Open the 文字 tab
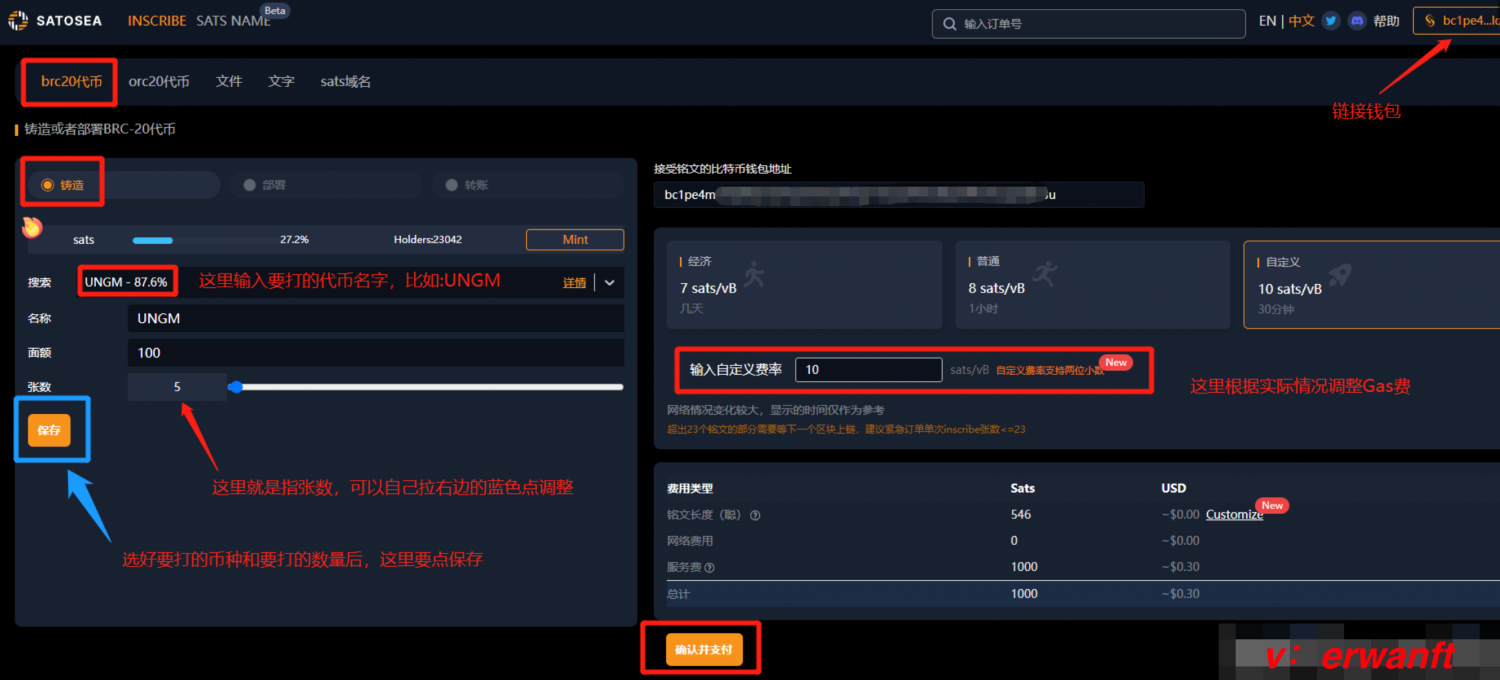Viewport: 1500px width, 680px height. [x=281, y=82]
